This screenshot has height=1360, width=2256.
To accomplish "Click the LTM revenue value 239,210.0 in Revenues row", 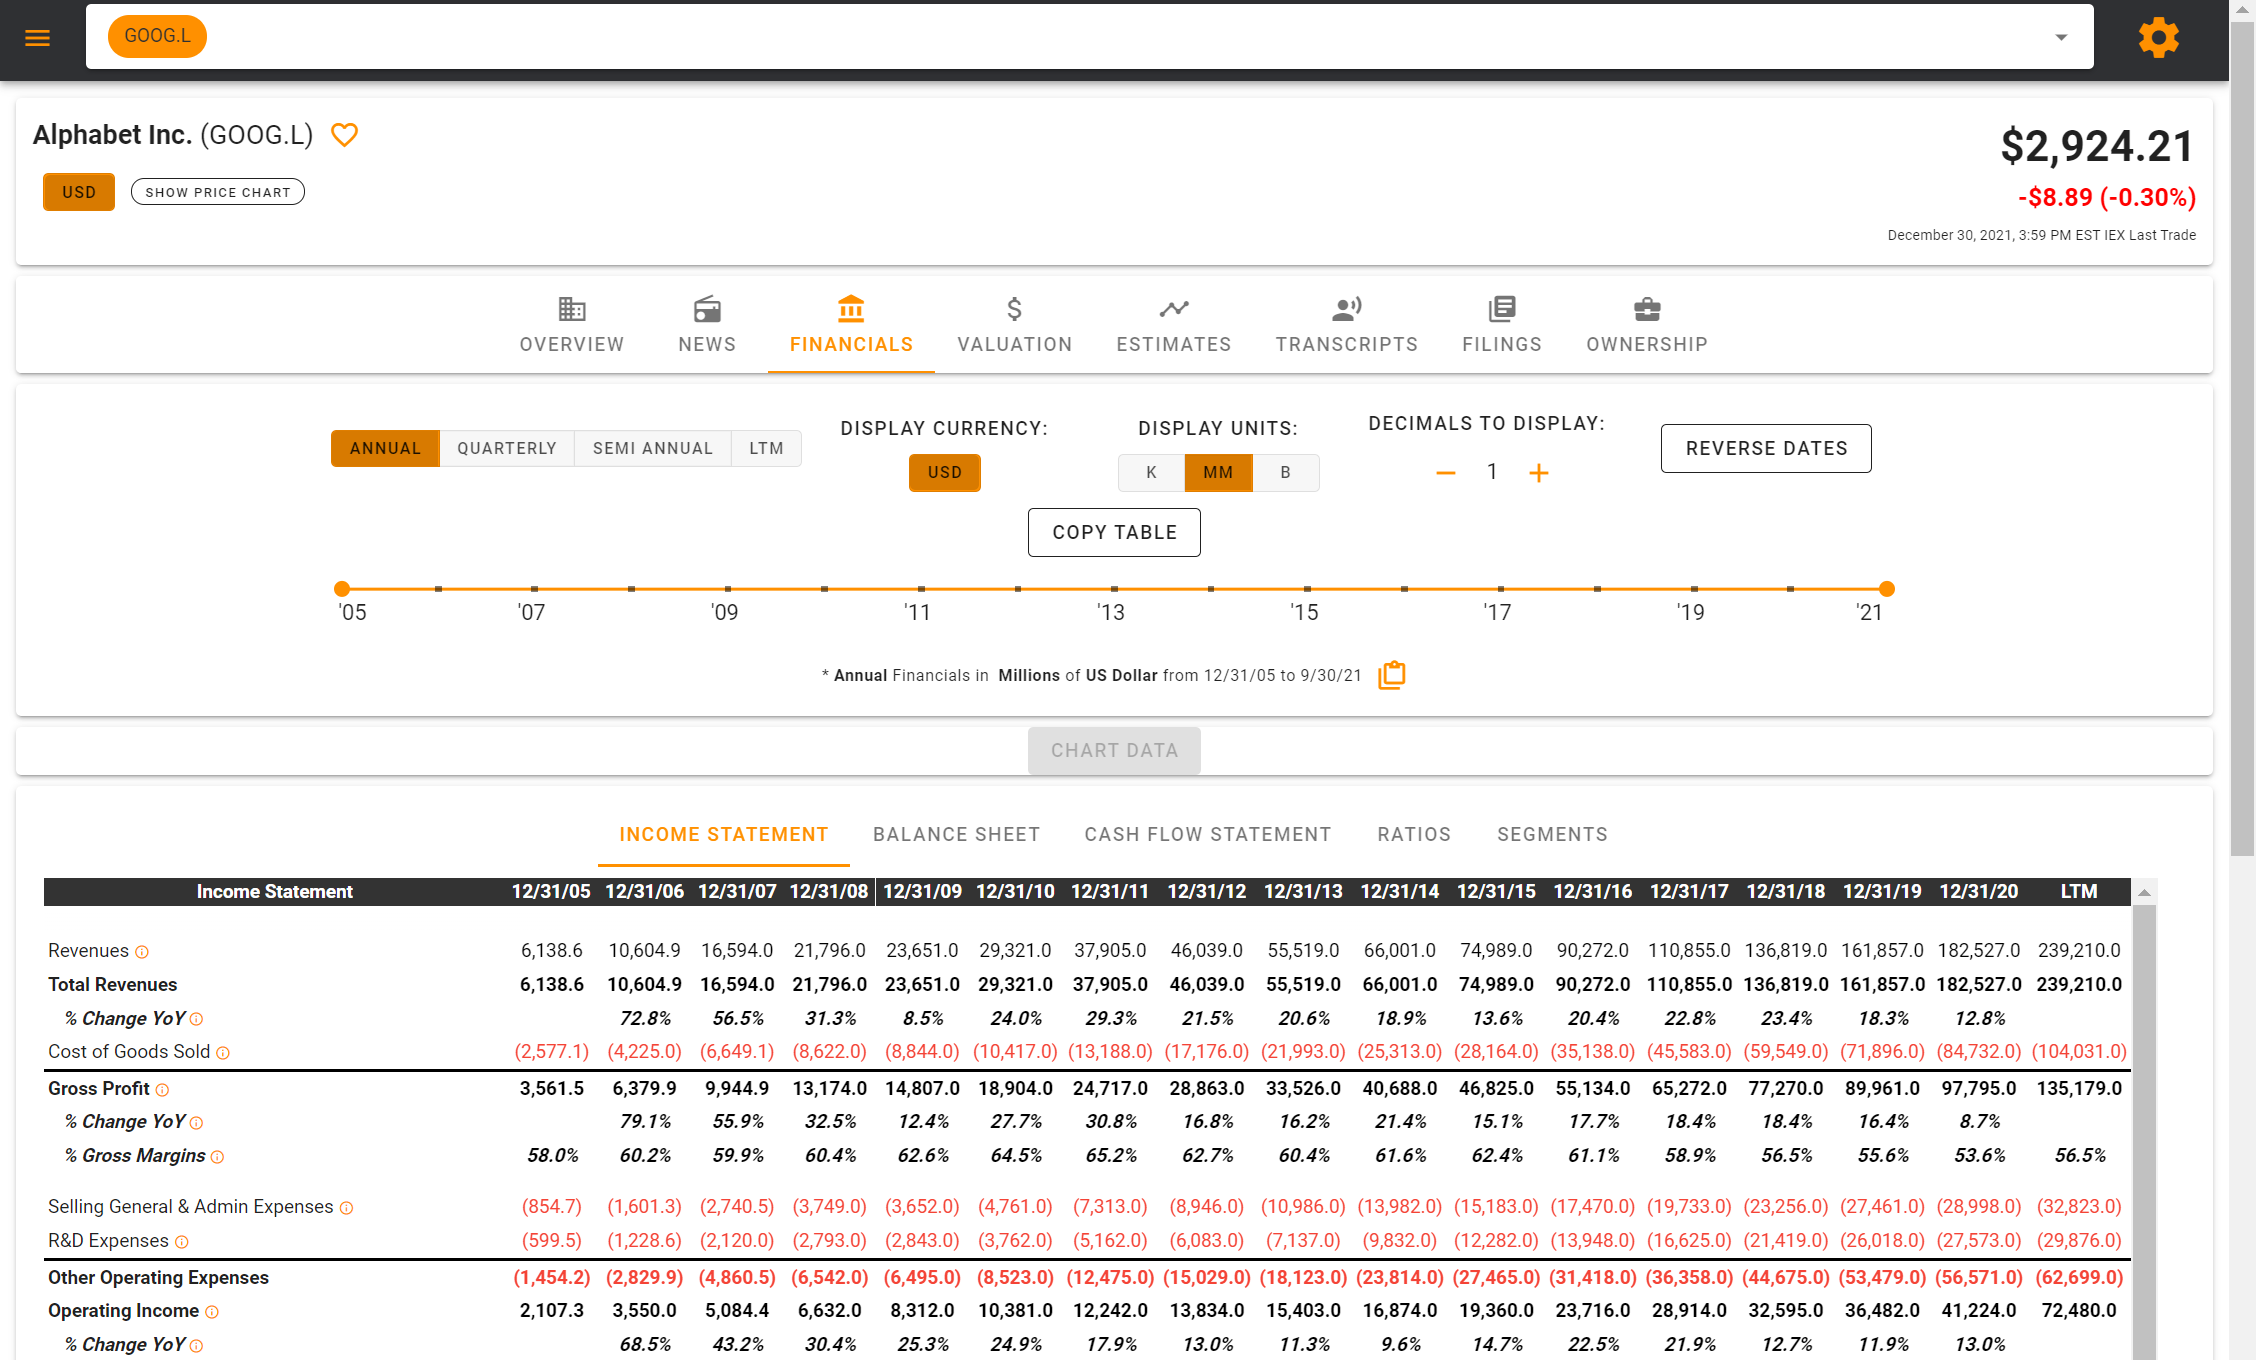I will (x=2079, y=951).
